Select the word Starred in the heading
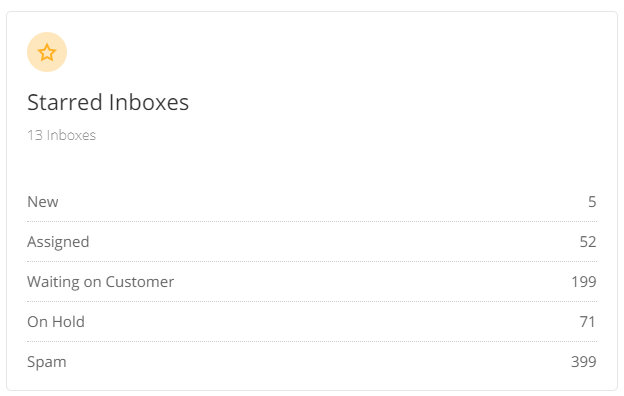Image resolution: width=624 pixels, height=396 pixels. (65, 102)
